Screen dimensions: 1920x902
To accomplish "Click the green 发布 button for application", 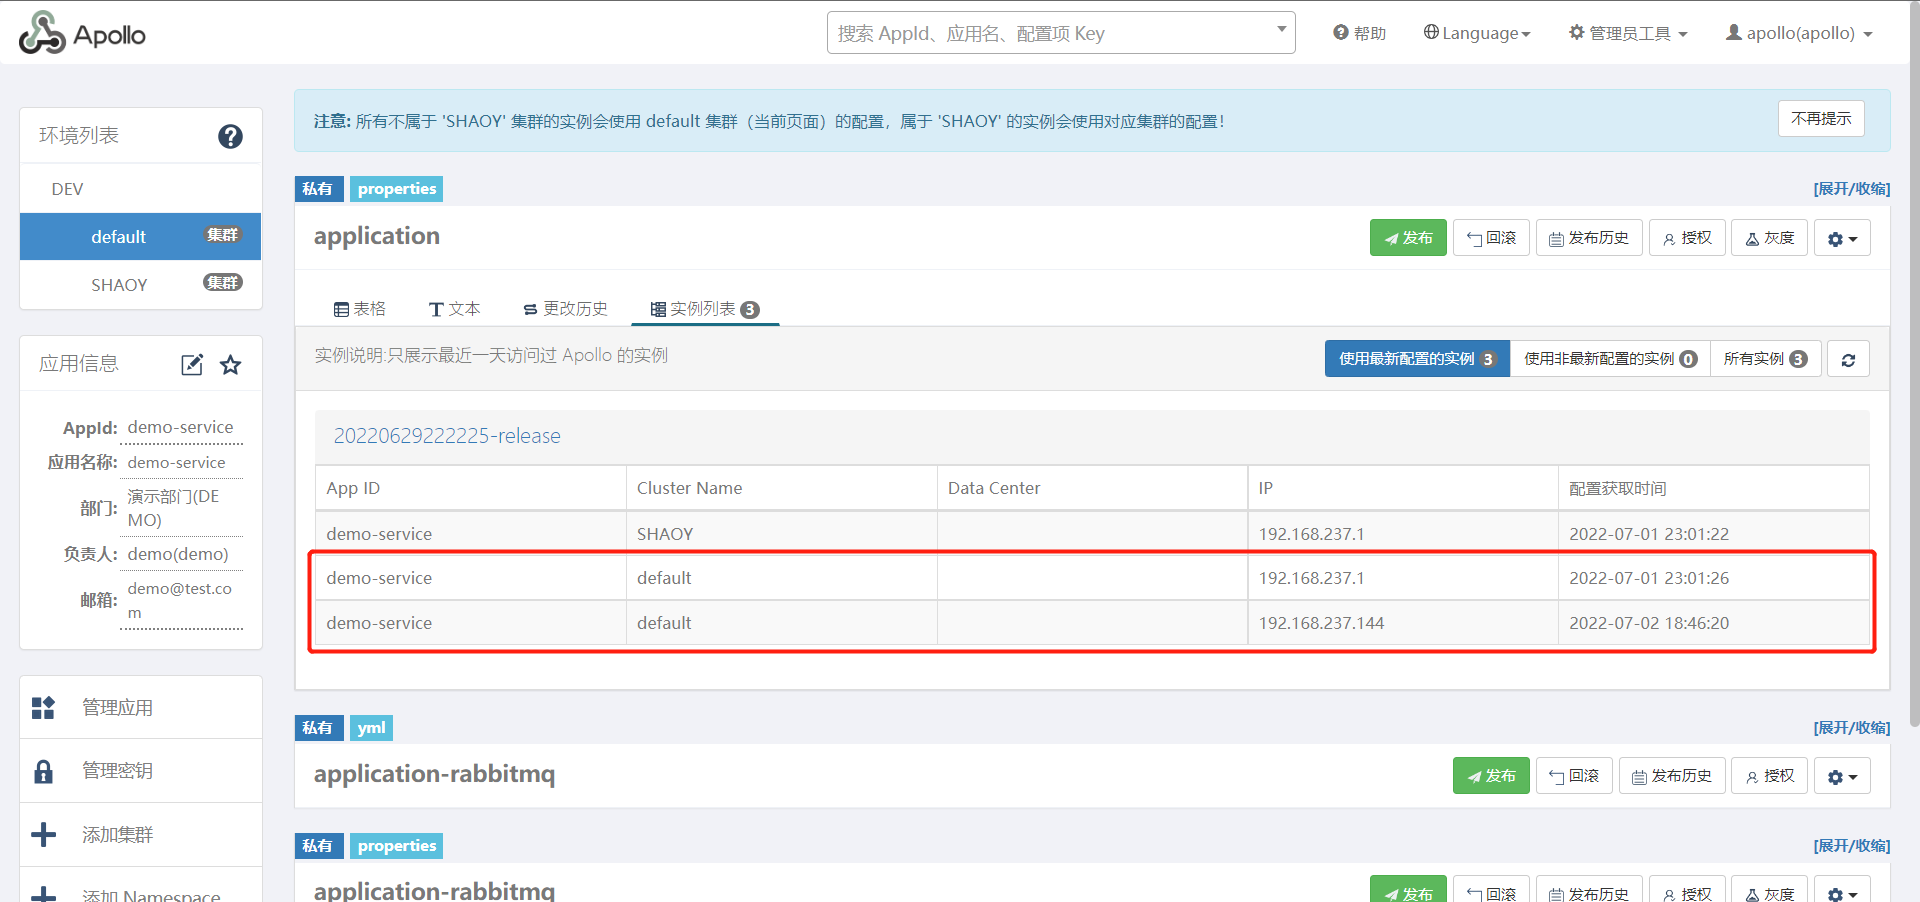I will pyautogui.click(x=1408, y=238).
